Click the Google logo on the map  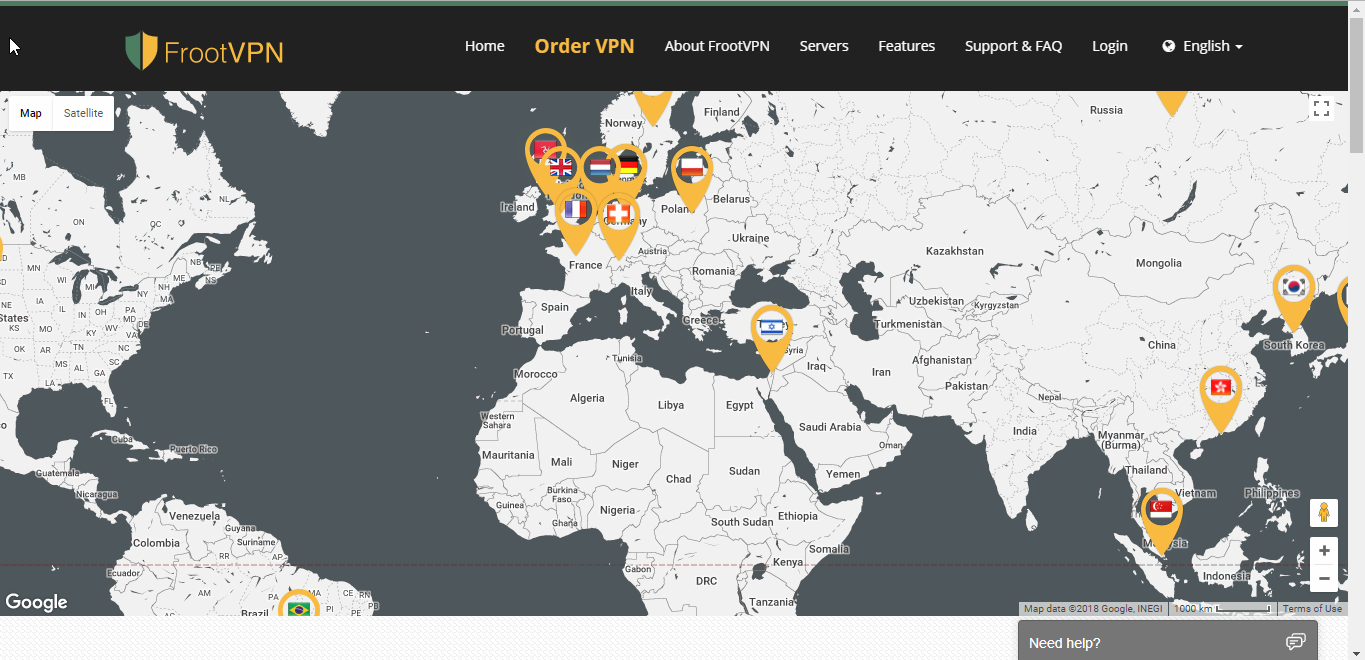(36, 602)
